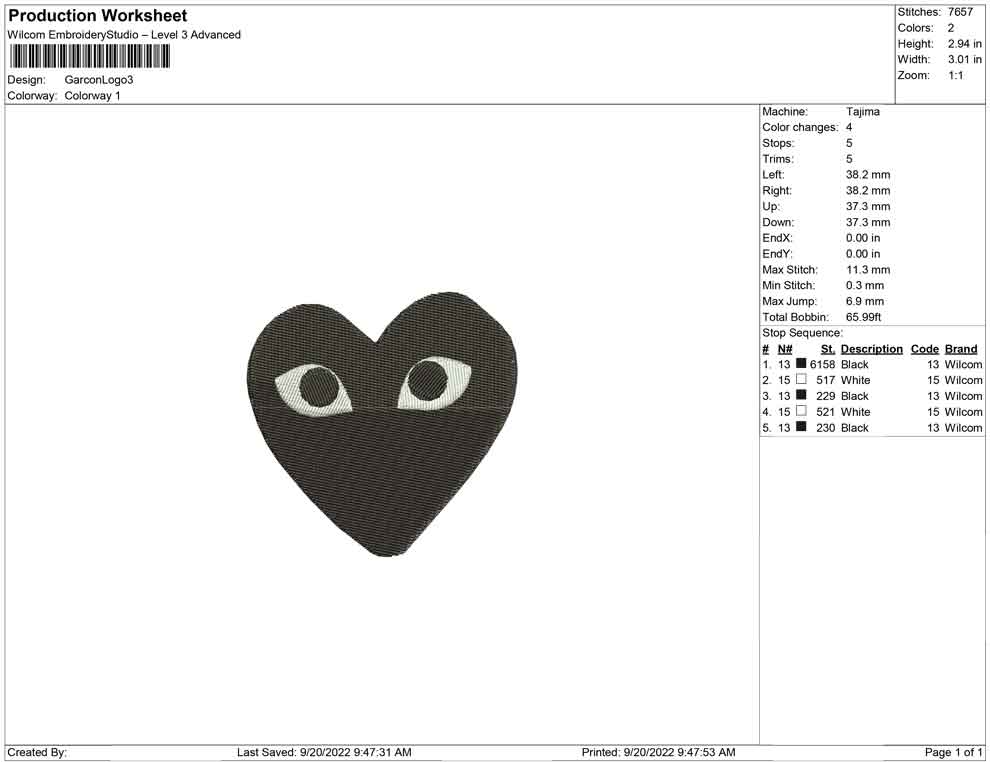Screen dimensions: 990x762
Task: Click the Stitches value 7657
Action: click(960, 12)
